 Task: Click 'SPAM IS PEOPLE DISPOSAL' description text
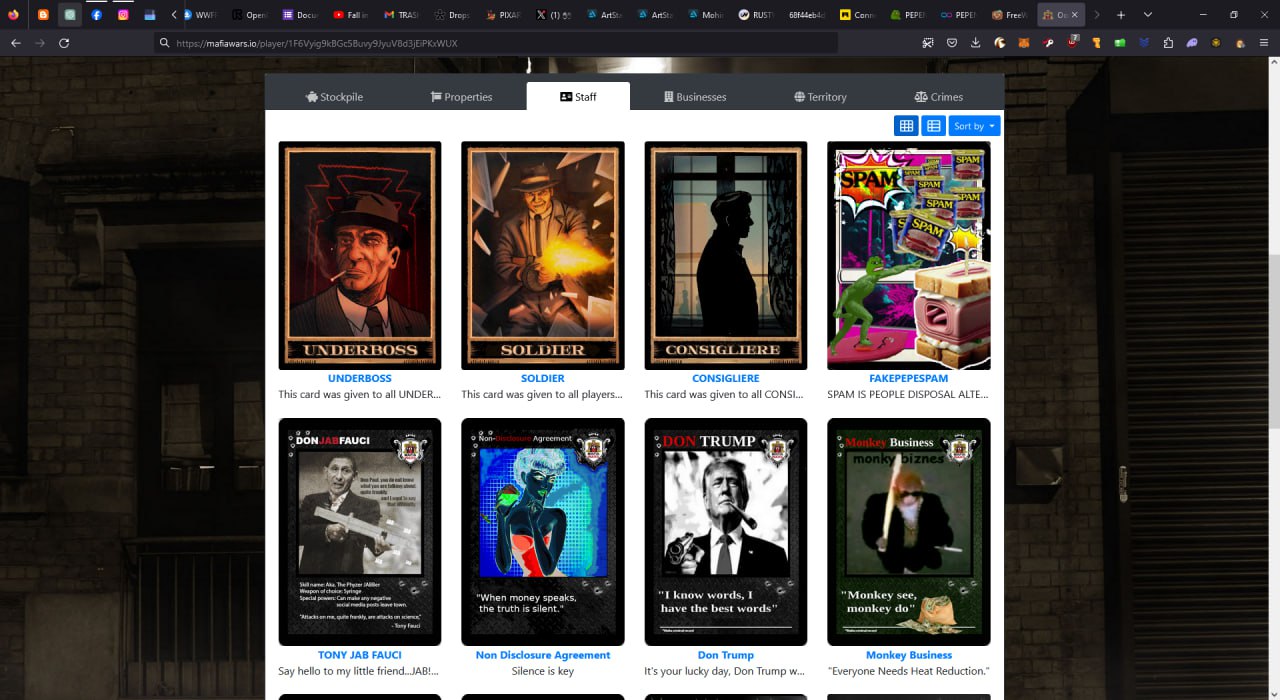[909, 395]
